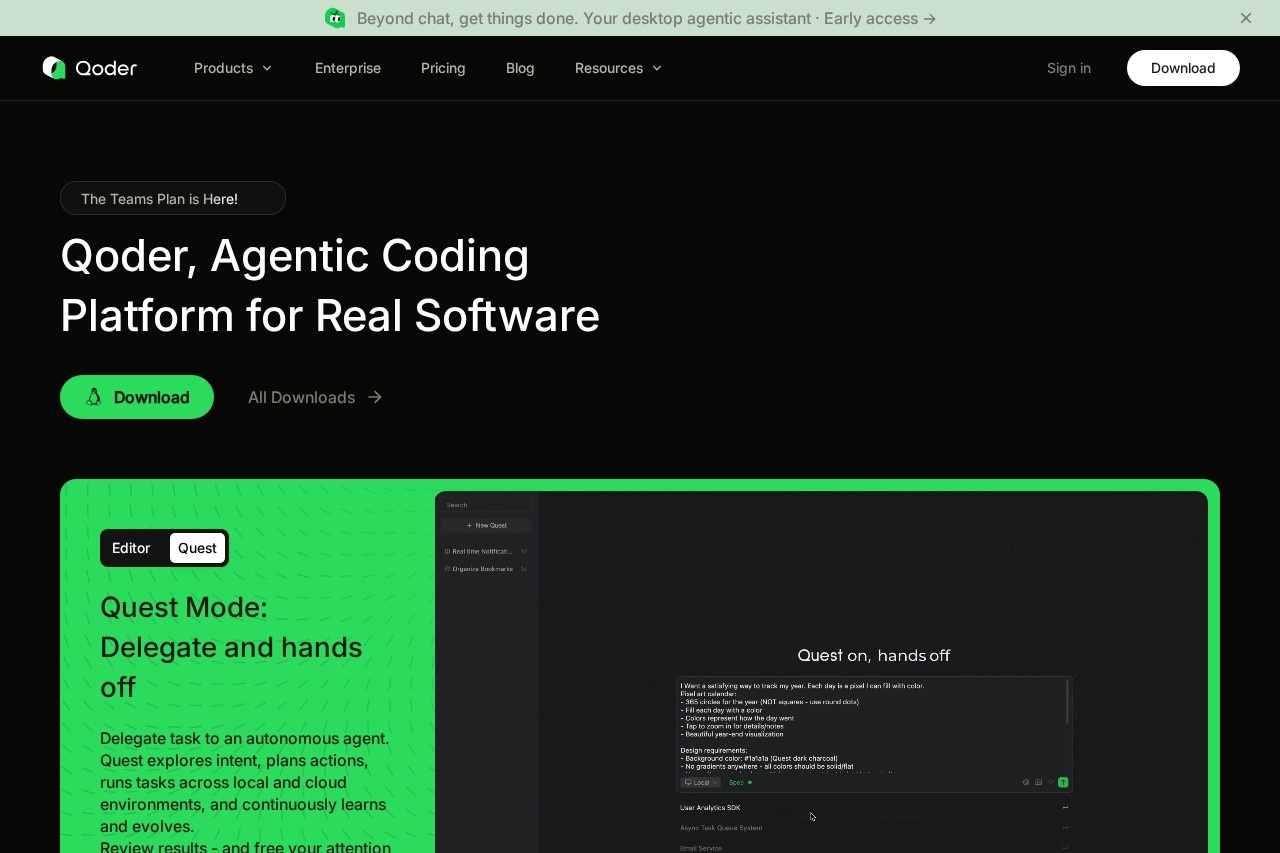Screen dimensions: 1280x853
Task: Click the sparkle enhance icon in the prompt box
Action: tap(1050, 782)
